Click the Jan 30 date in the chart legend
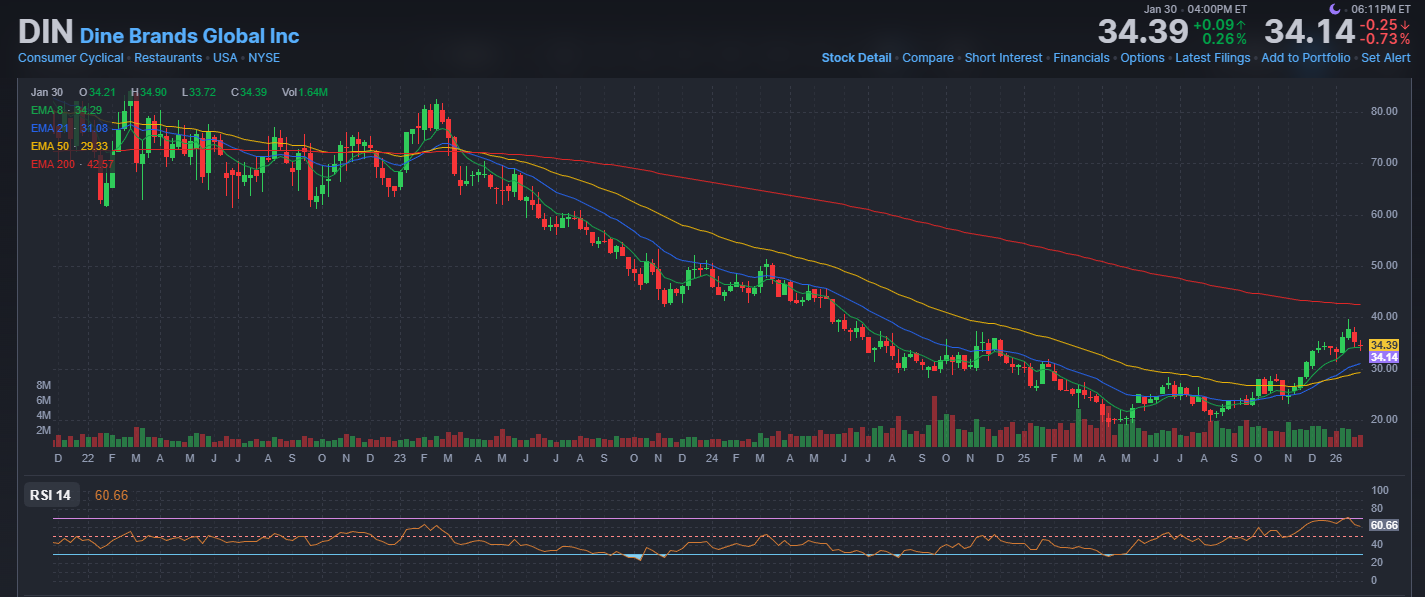 47,92
